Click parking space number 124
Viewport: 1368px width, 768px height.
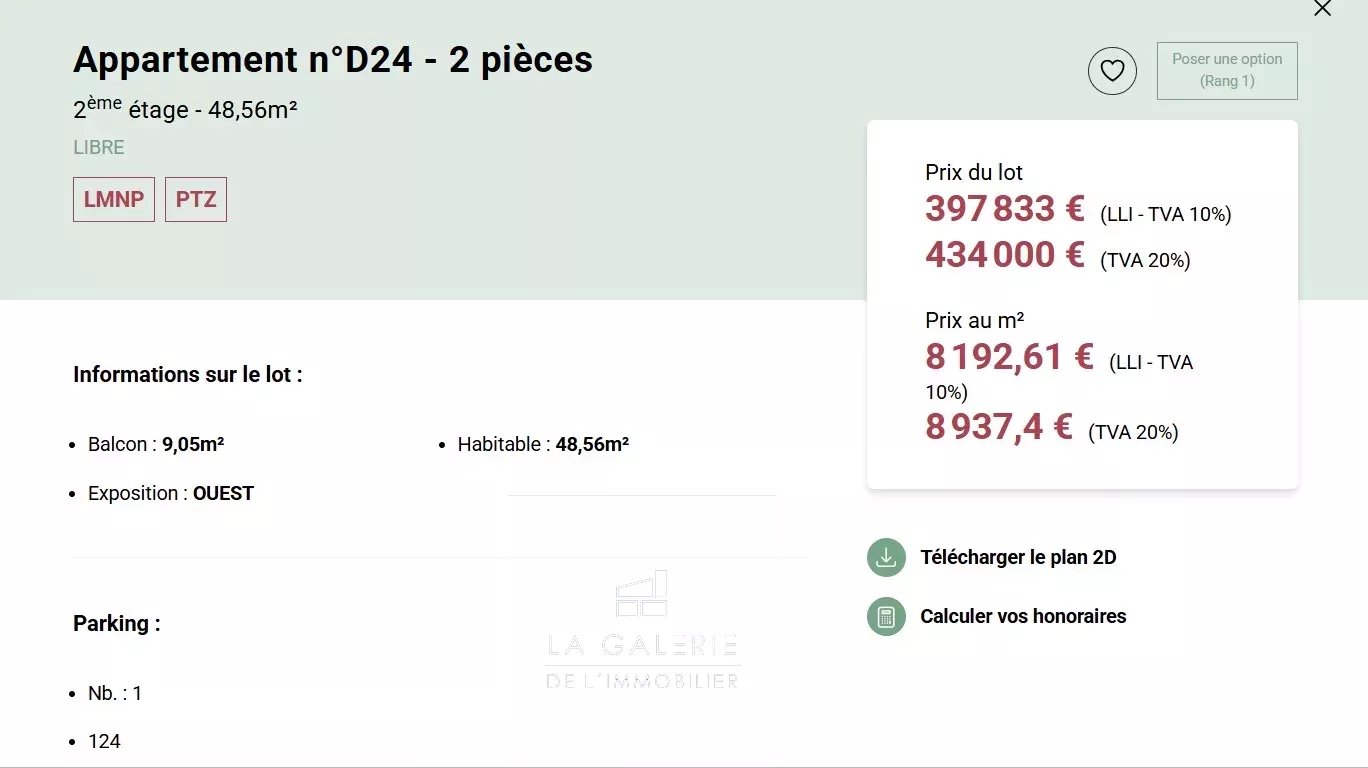click(x=105, y=741)
